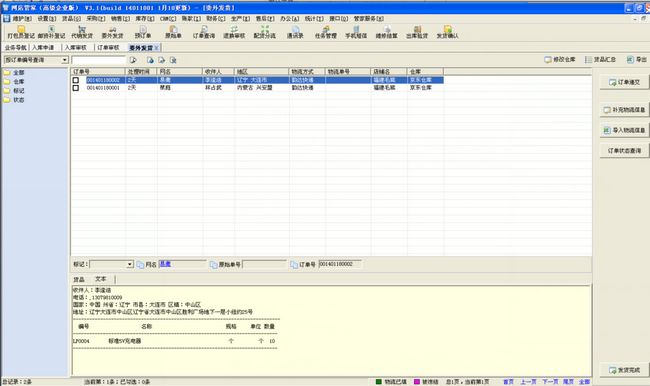Open the 维修结算 toolbar icon

coord(387,32)
